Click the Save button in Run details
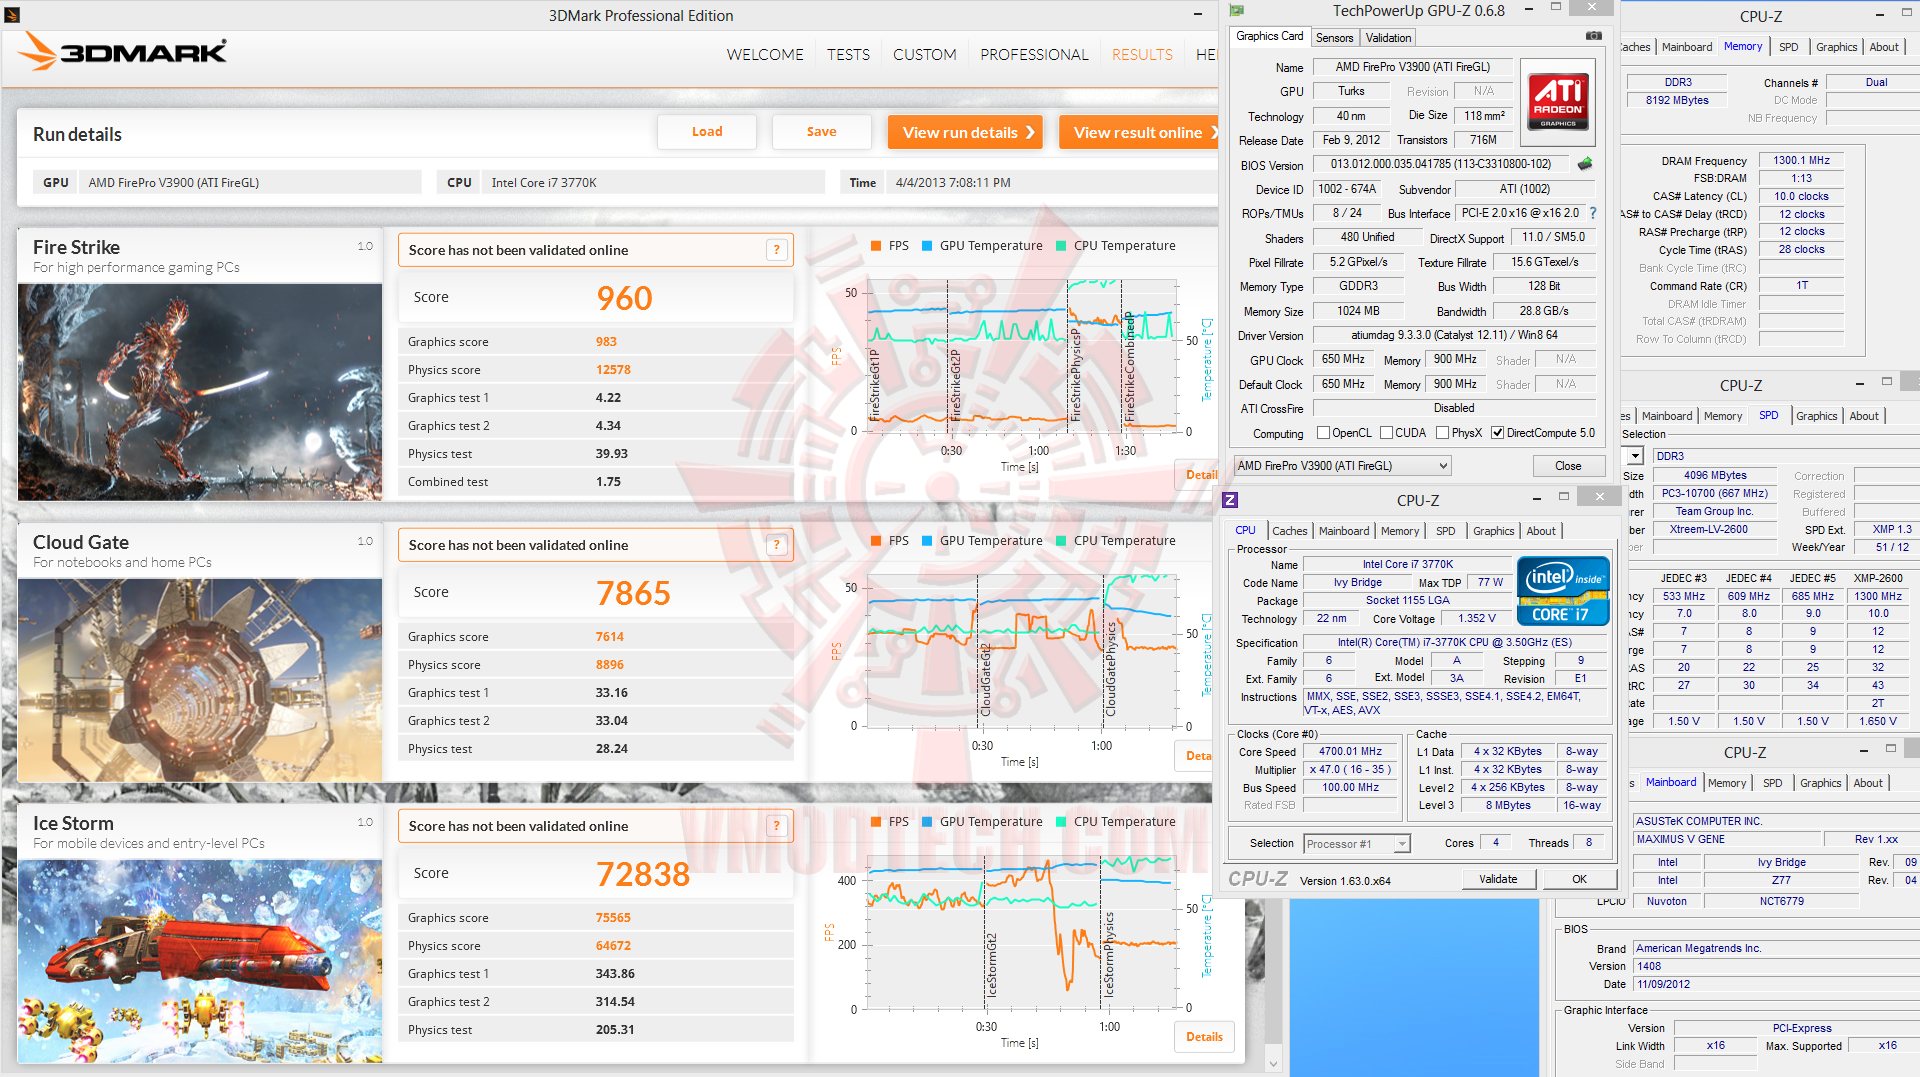 click(x=821, y=132)
